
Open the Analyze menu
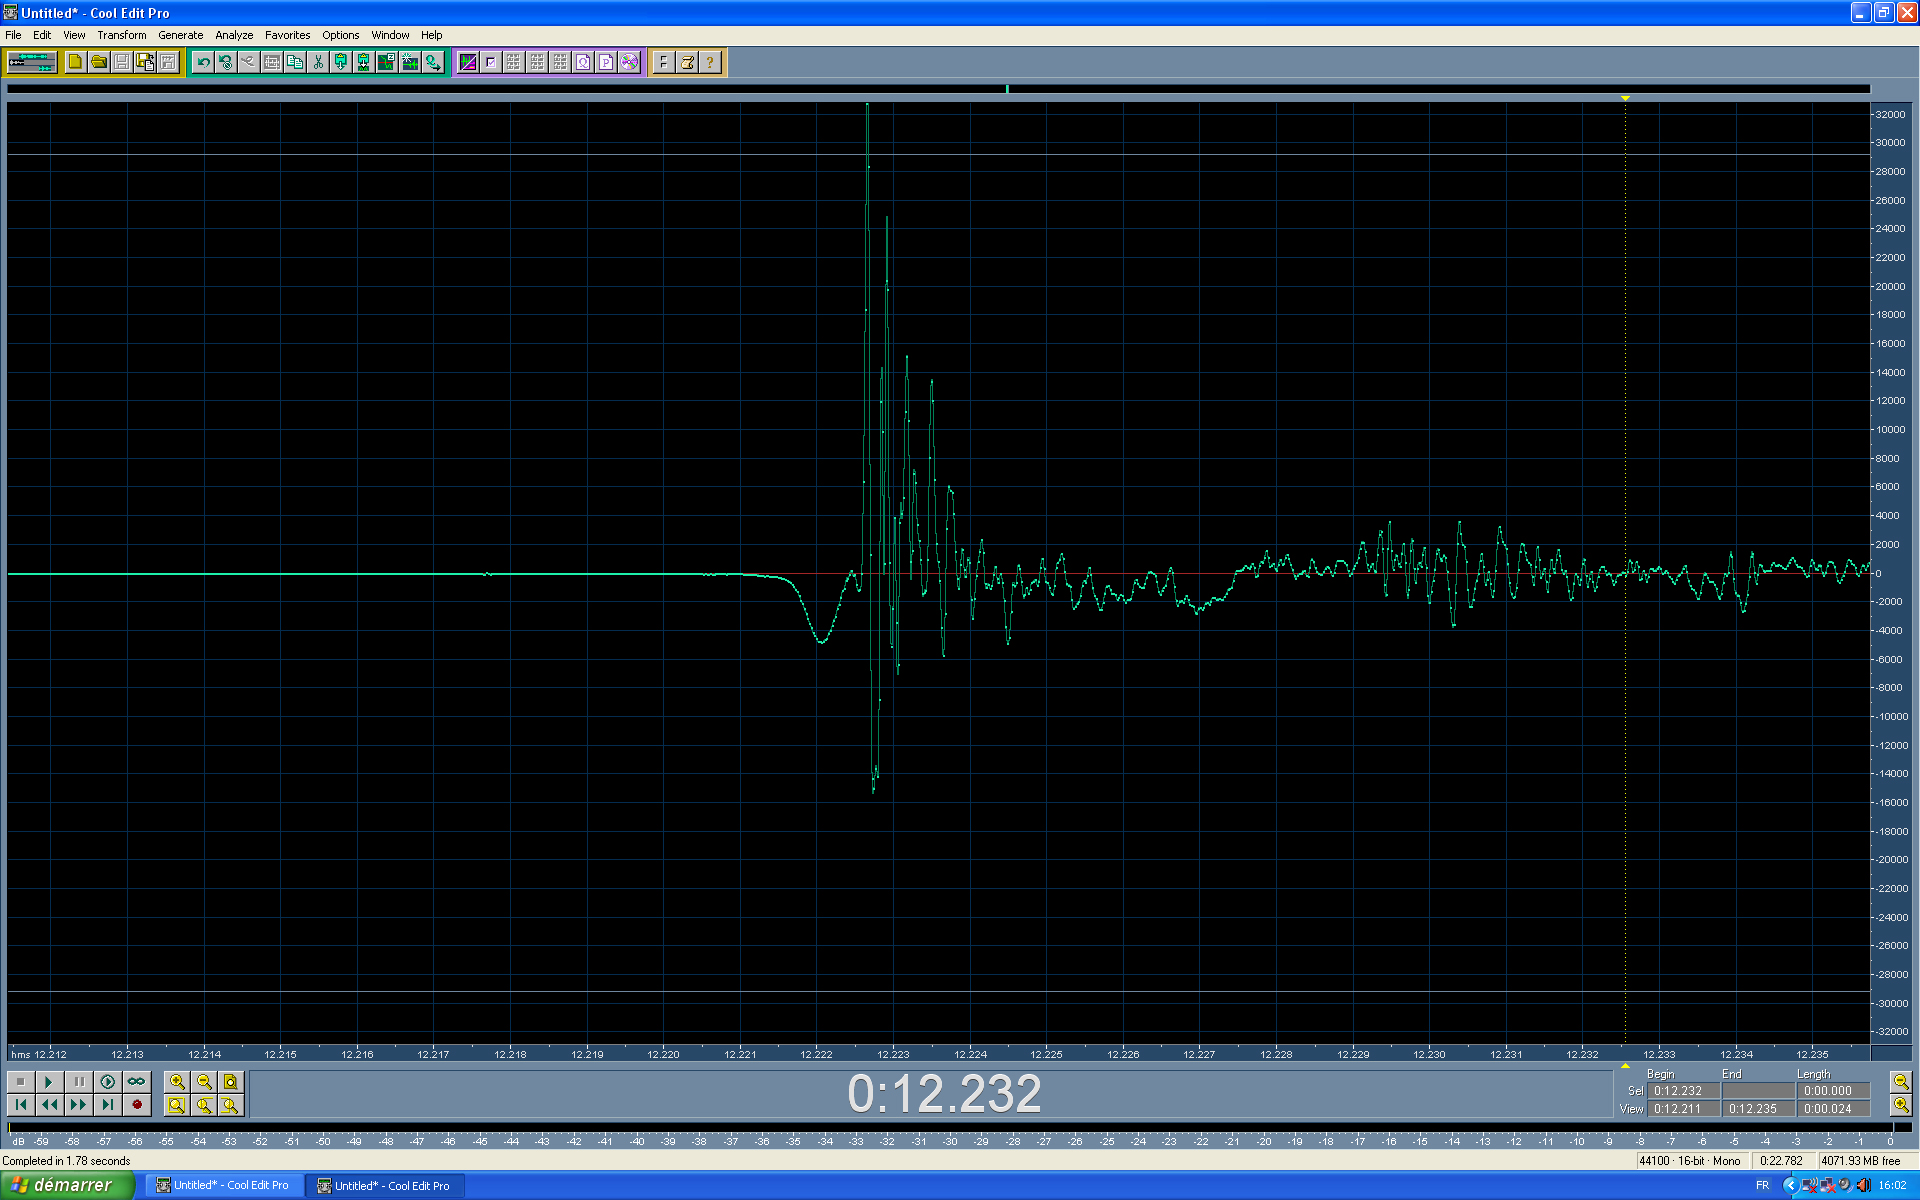point(234,35)
